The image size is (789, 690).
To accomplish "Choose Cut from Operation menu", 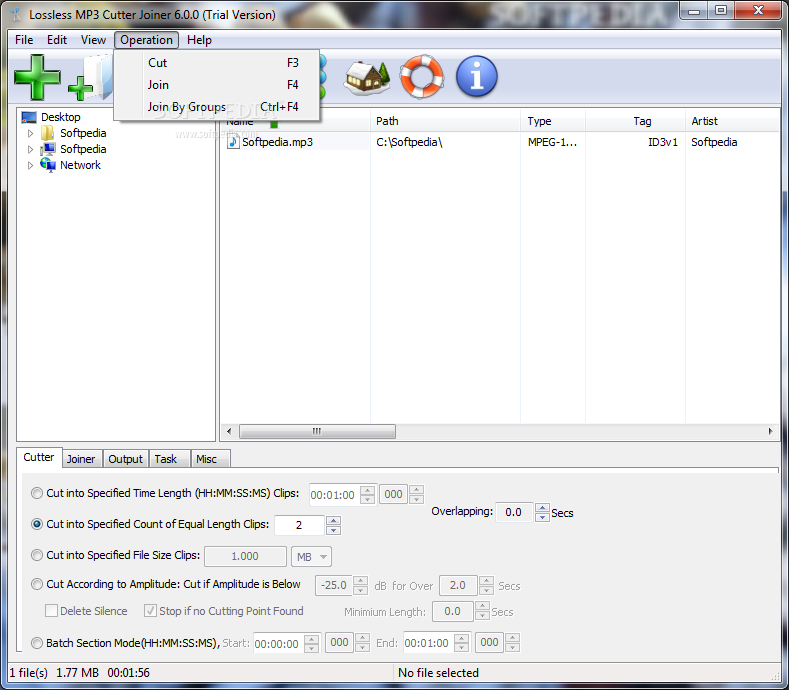I will click(217, 63).
